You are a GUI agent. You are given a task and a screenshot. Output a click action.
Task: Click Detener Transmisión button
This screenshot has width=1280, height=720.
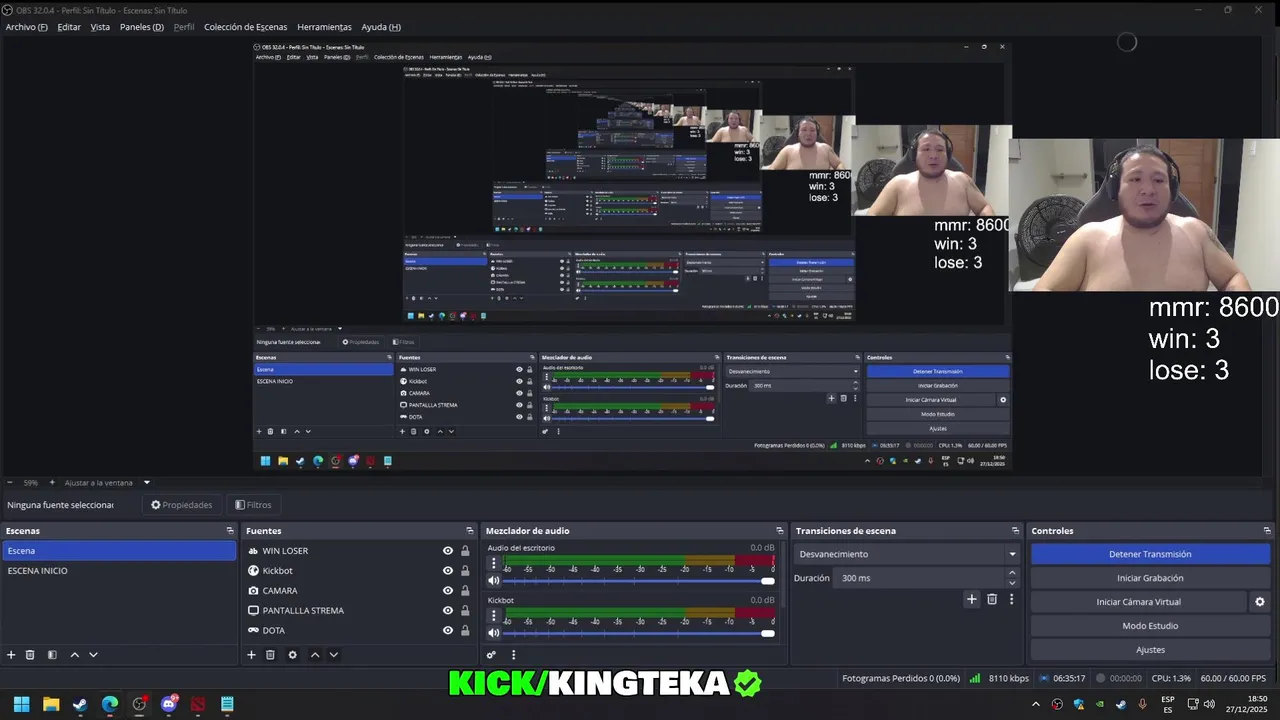tap(1150, 554)
